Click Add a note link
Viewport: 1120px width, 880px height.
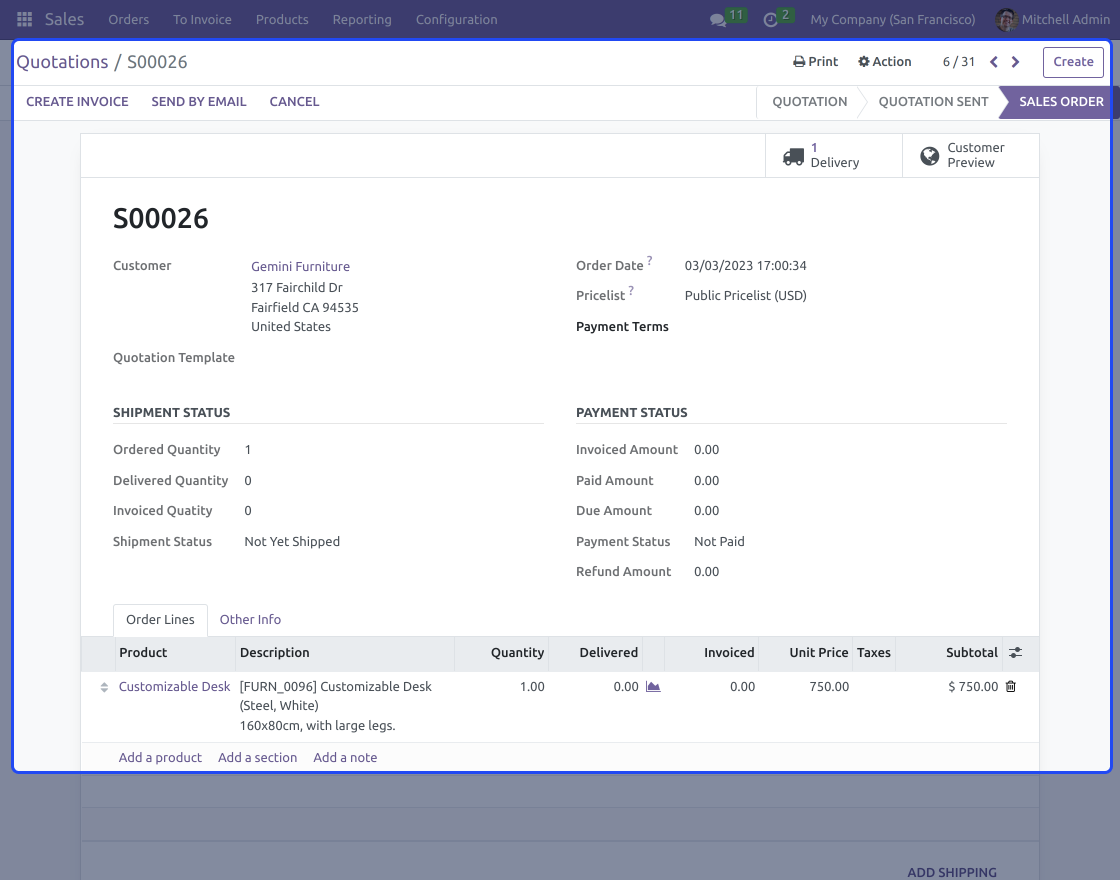345,757
